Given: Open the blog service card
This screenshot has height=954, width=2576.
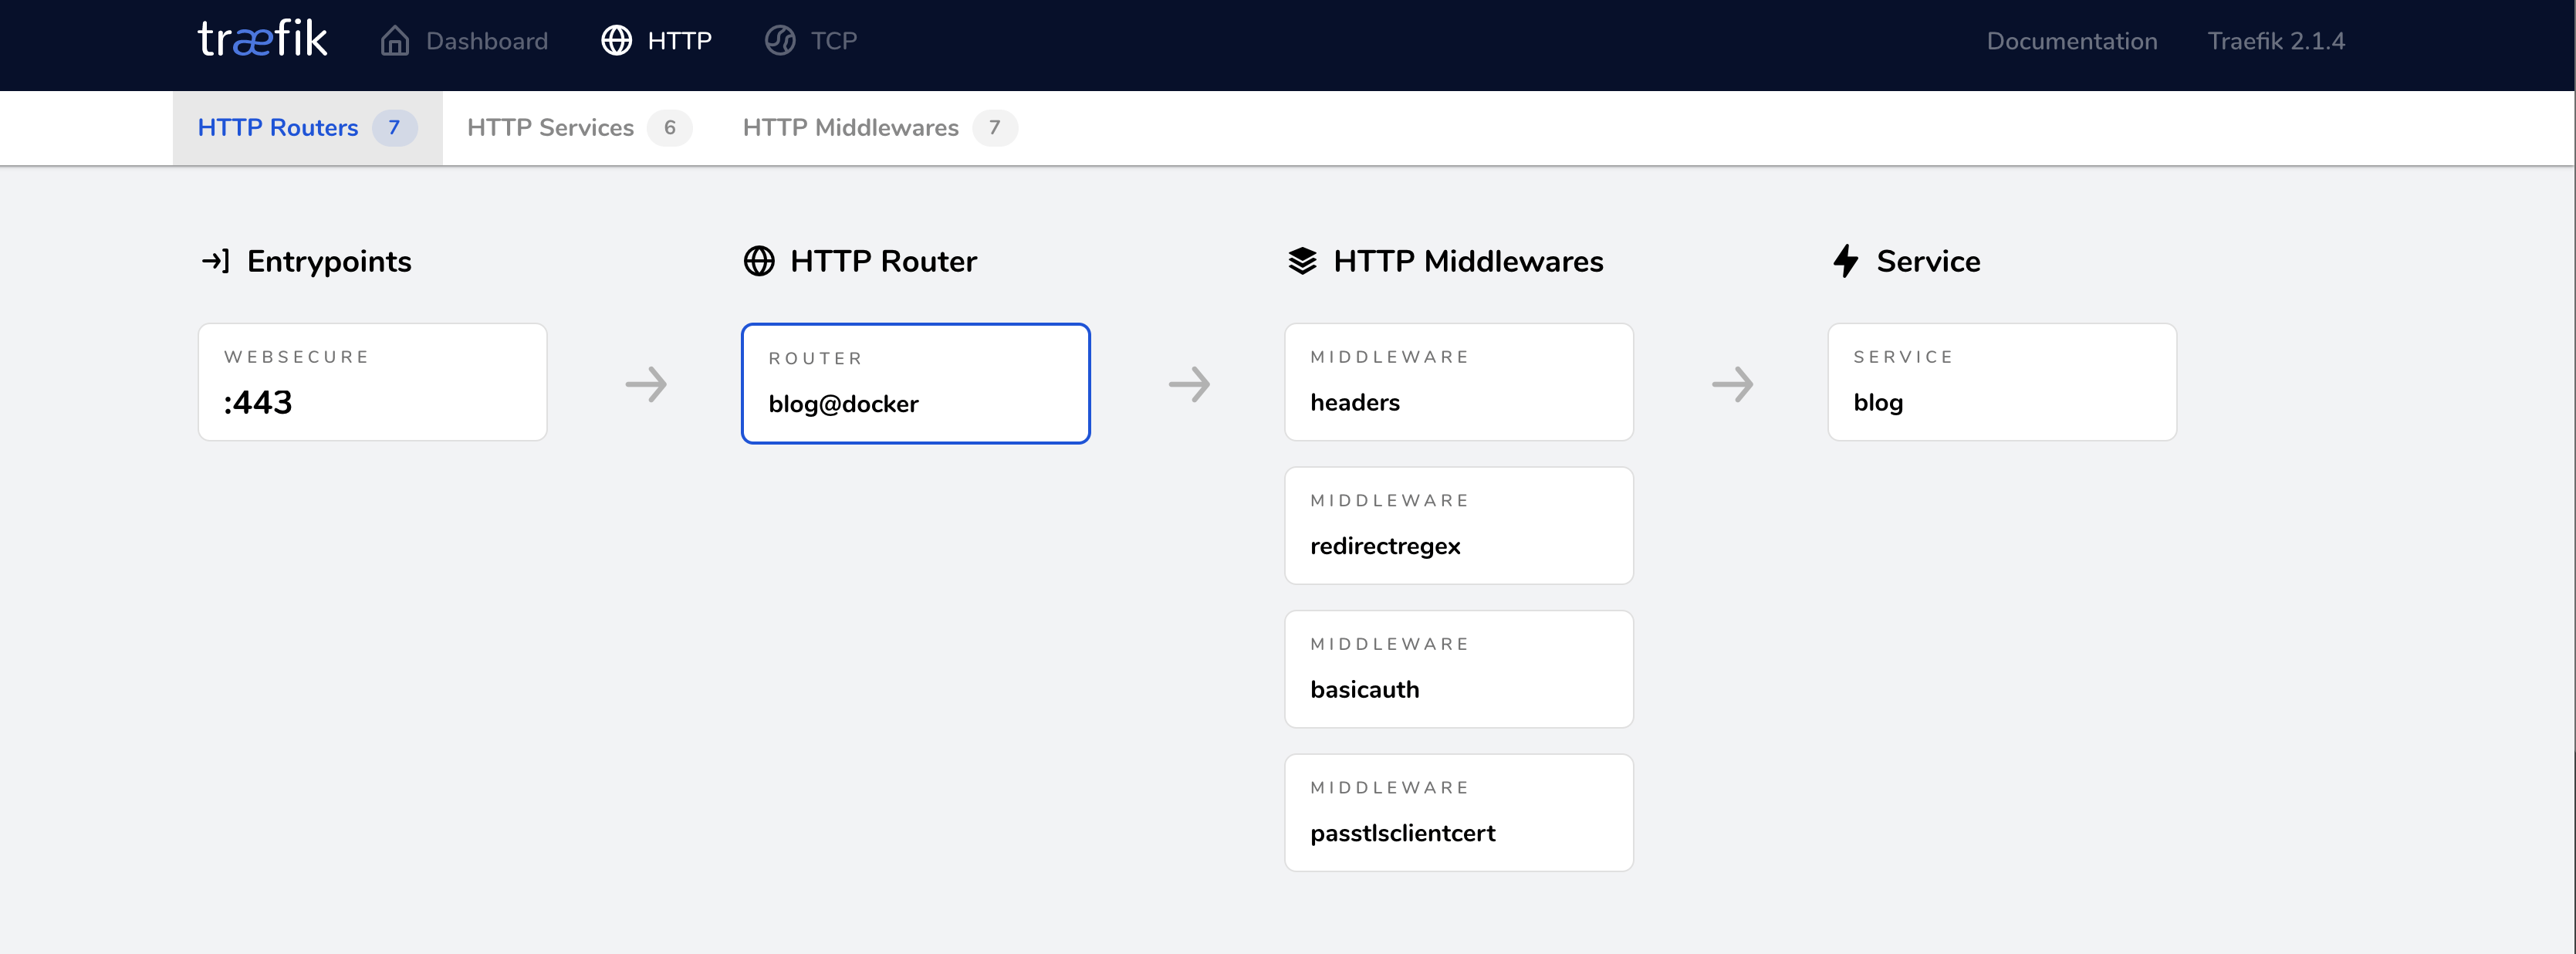Looking at the screenshot, I should point(2001,382).
